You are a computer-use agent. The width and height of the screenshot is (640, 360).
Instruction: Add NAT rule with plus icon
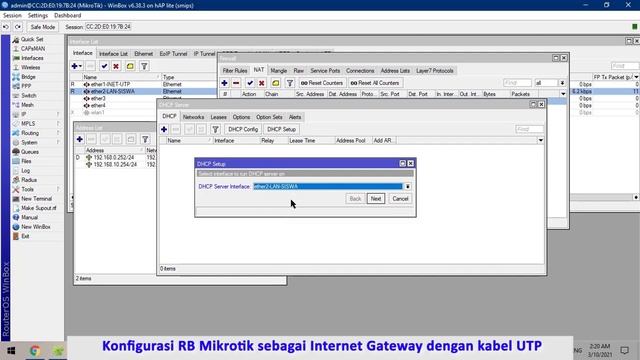(224, 83)
